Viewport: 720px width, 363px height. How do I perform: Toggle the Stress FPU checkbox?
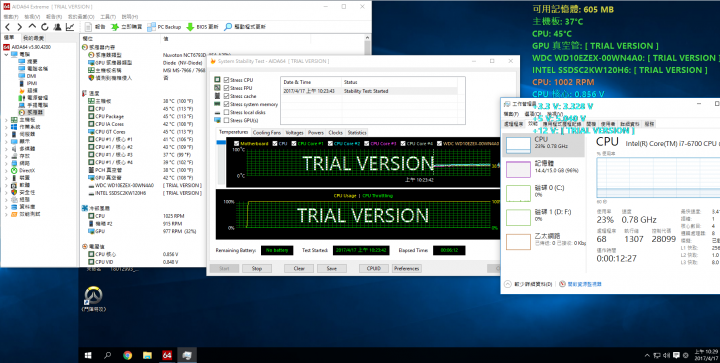(226, 88)
